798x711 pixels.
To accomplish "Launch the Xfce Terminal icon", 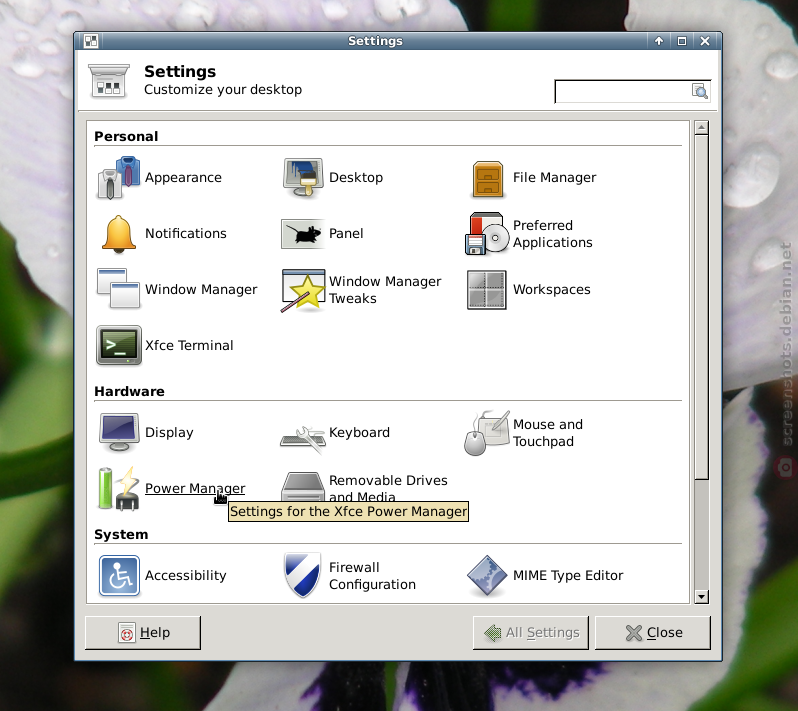I will click(119, 346).
